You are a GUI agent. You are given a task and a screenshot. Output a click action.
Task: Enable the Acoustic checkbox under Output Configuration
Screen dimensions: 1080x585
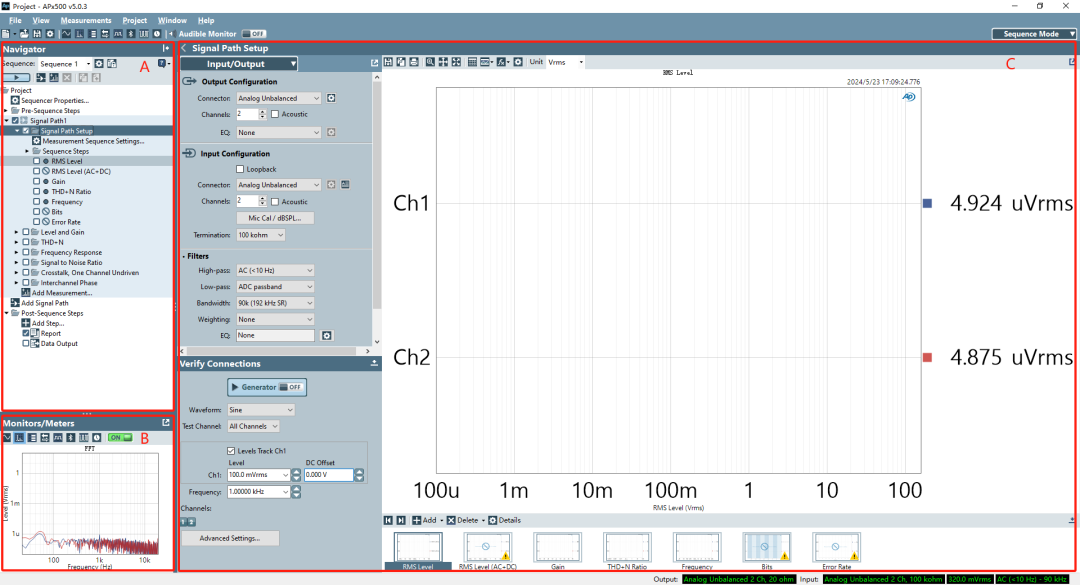click(x=275, y=114)
